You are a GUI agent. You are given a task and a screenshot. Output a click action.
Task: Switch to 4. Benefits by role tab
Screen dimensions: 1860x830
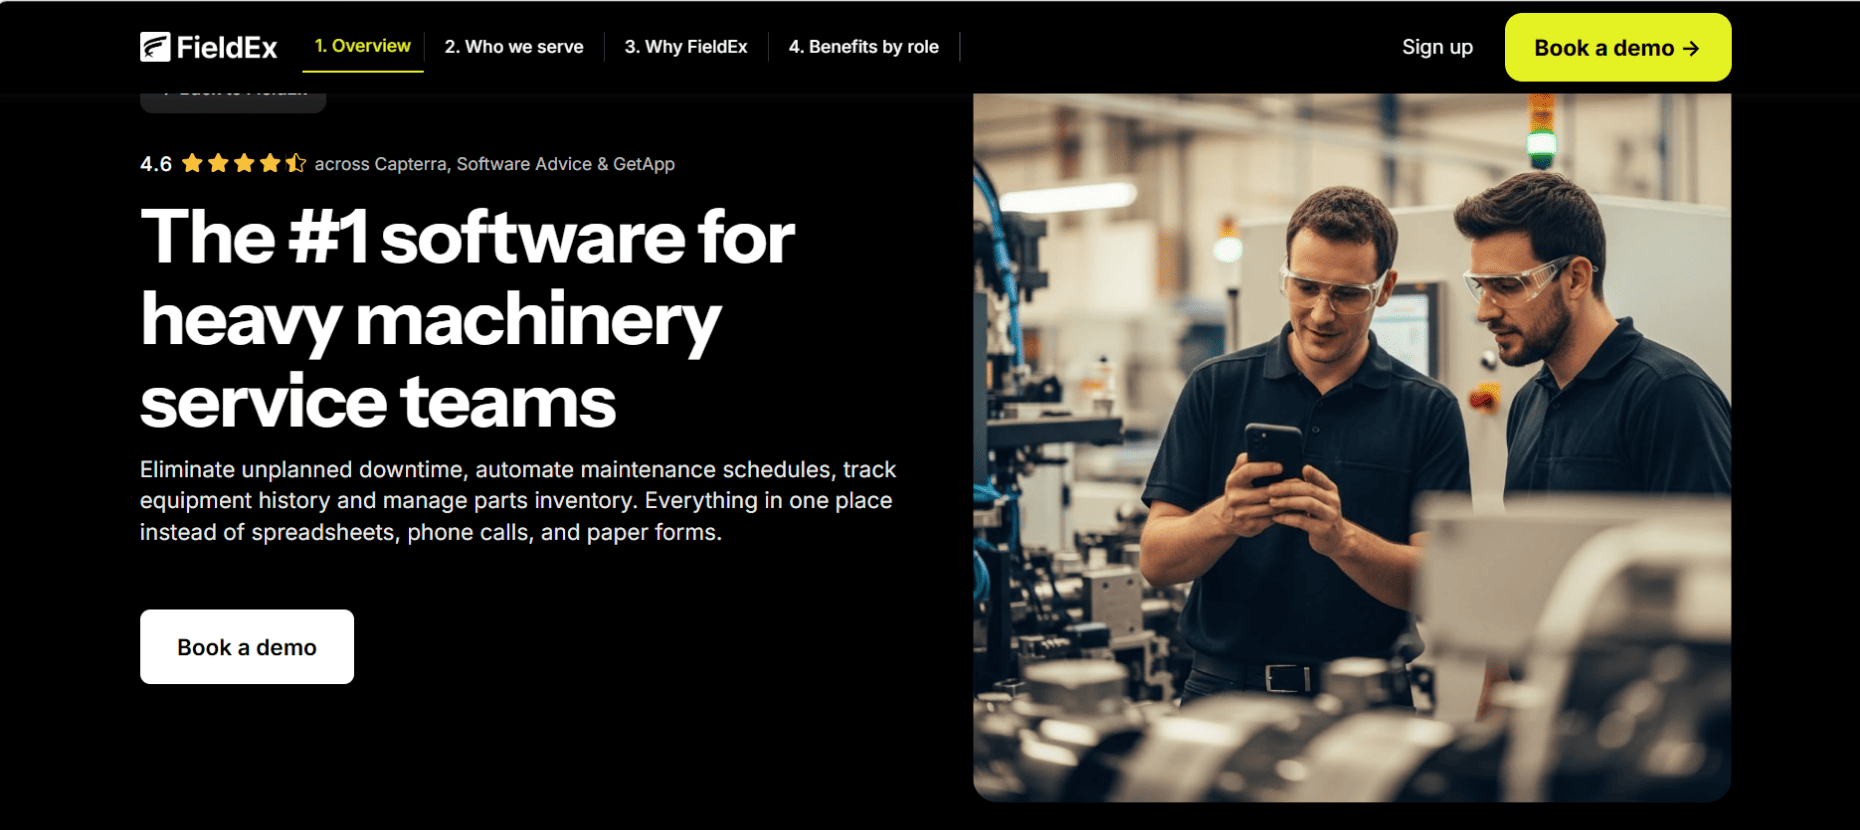[864, 47]
